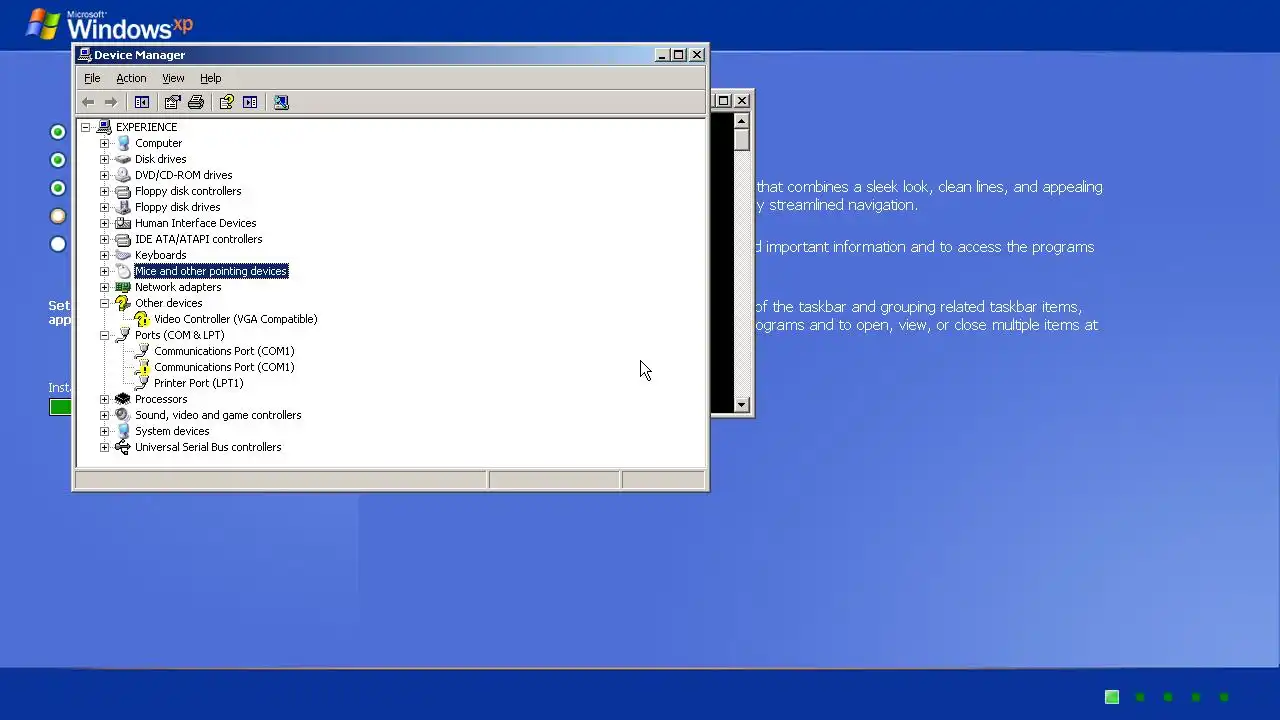Click the Processors chip icon
The image size is (1280, 720).
coord(123,399)
